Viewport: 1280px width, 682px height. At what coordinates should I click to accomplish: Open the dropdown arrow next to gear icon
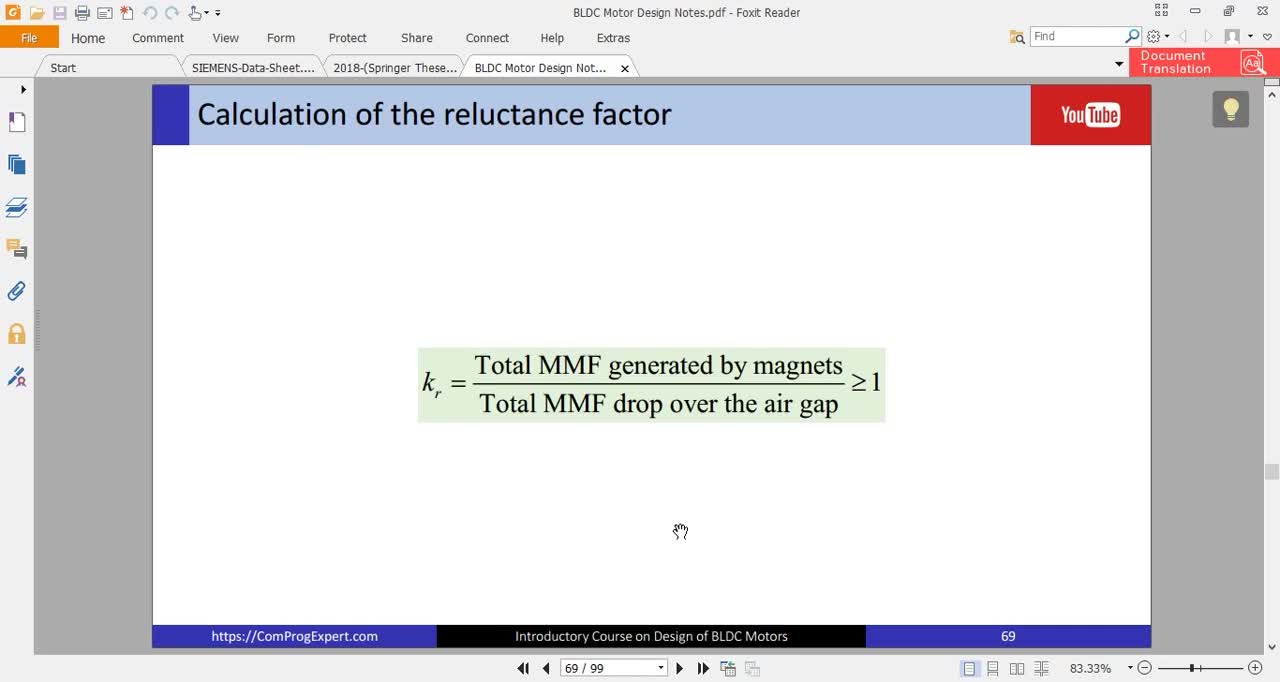tap(1166, 37)
